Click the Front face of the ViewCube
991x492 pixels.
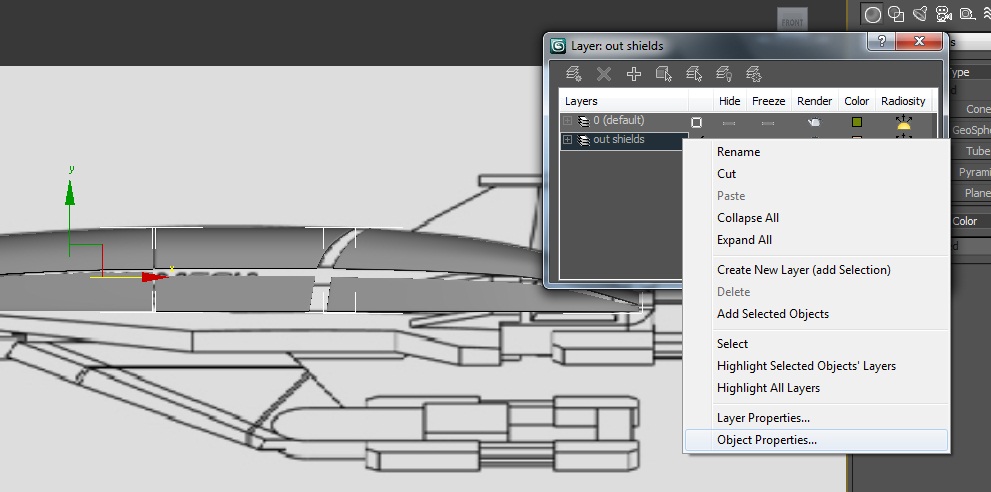[792, 19]
